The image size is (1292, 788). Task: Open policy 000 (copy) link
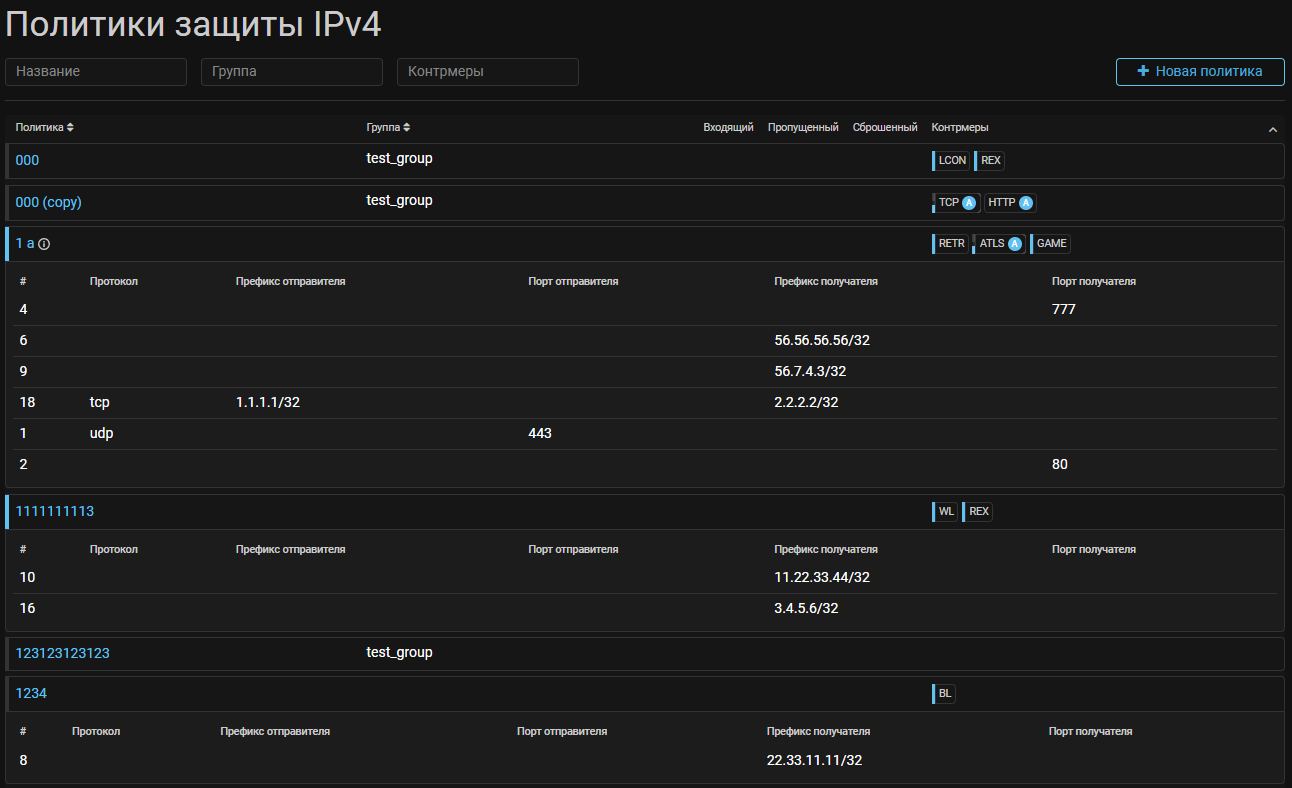[48, 202]
